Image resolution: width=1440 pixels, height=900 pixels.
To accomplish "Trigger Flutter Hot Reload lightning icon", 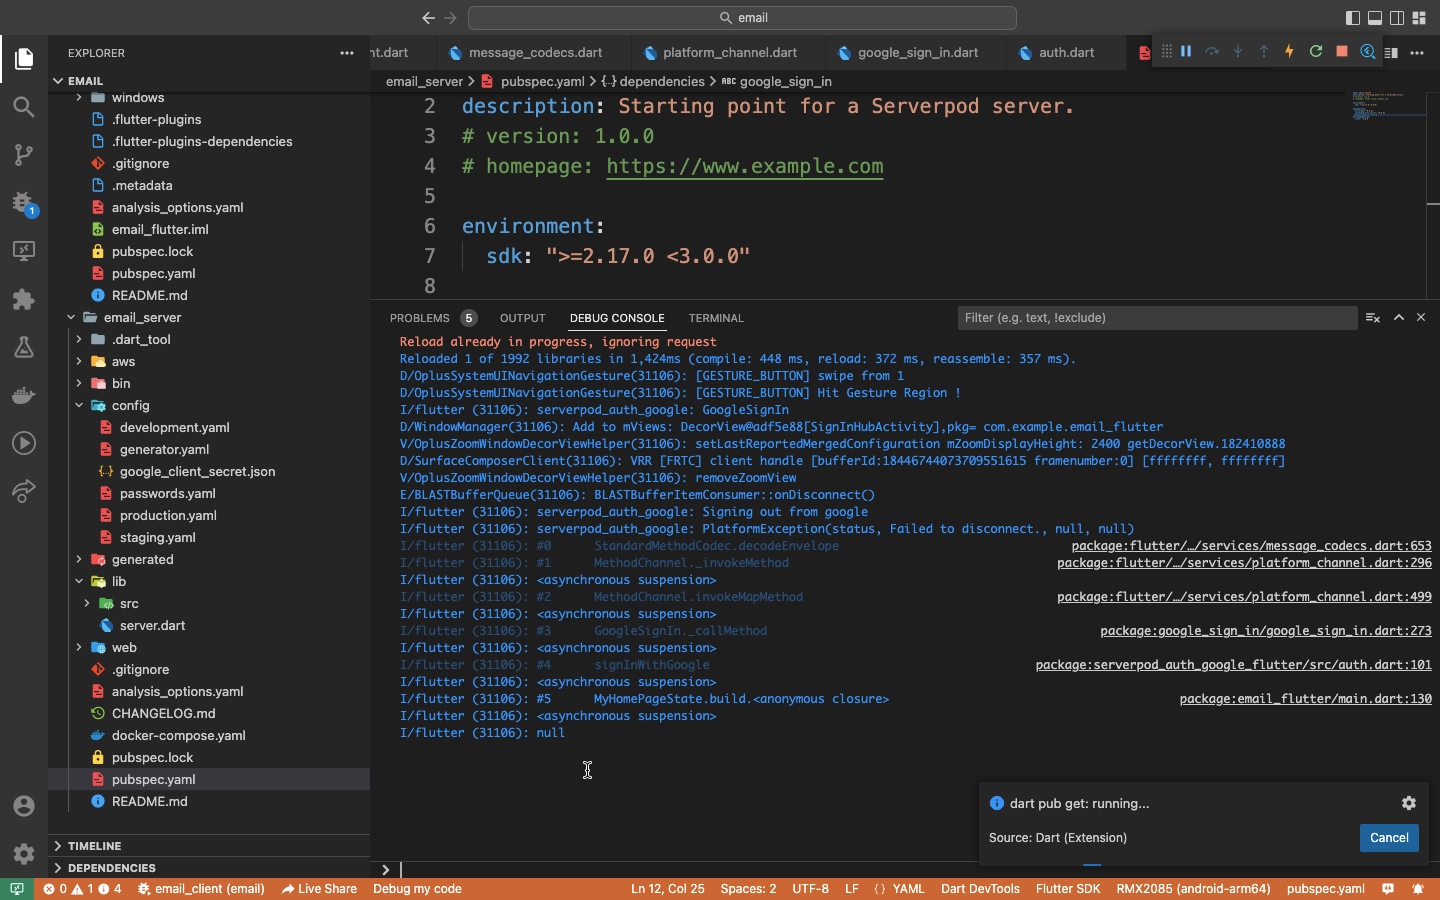I will [1289, 51].
